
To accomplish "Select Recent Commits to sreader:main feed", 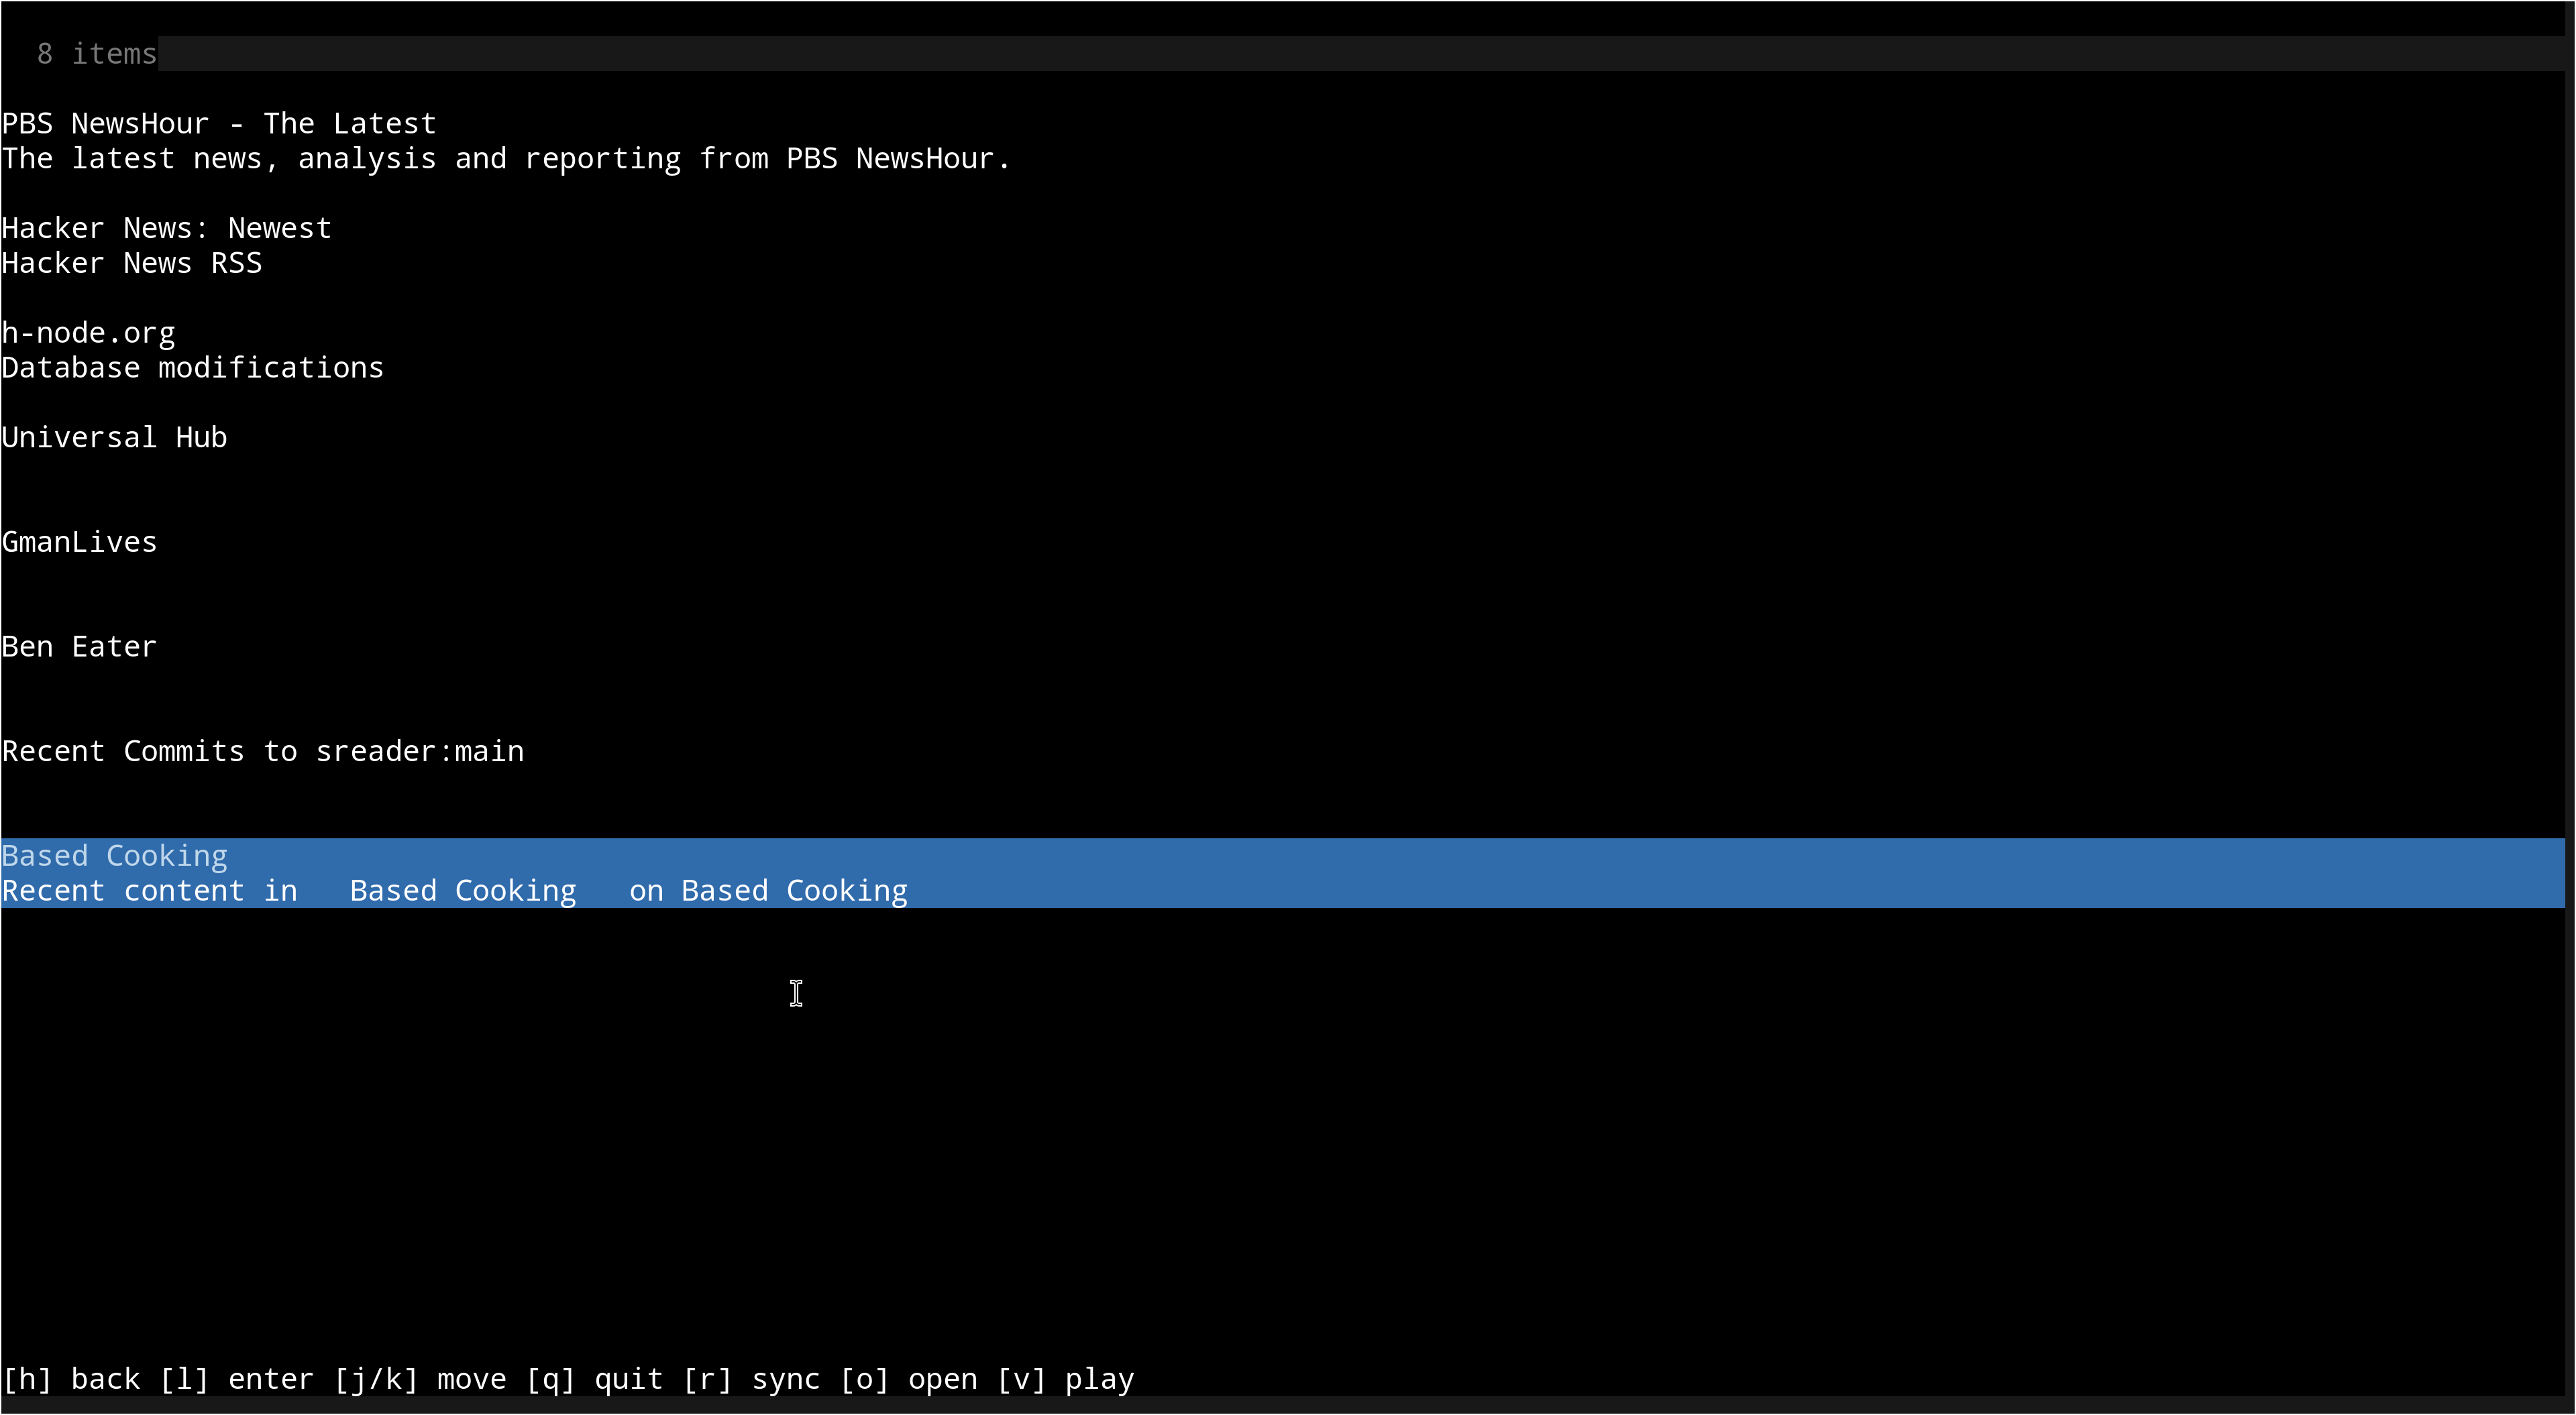I will tap(263, 752).
